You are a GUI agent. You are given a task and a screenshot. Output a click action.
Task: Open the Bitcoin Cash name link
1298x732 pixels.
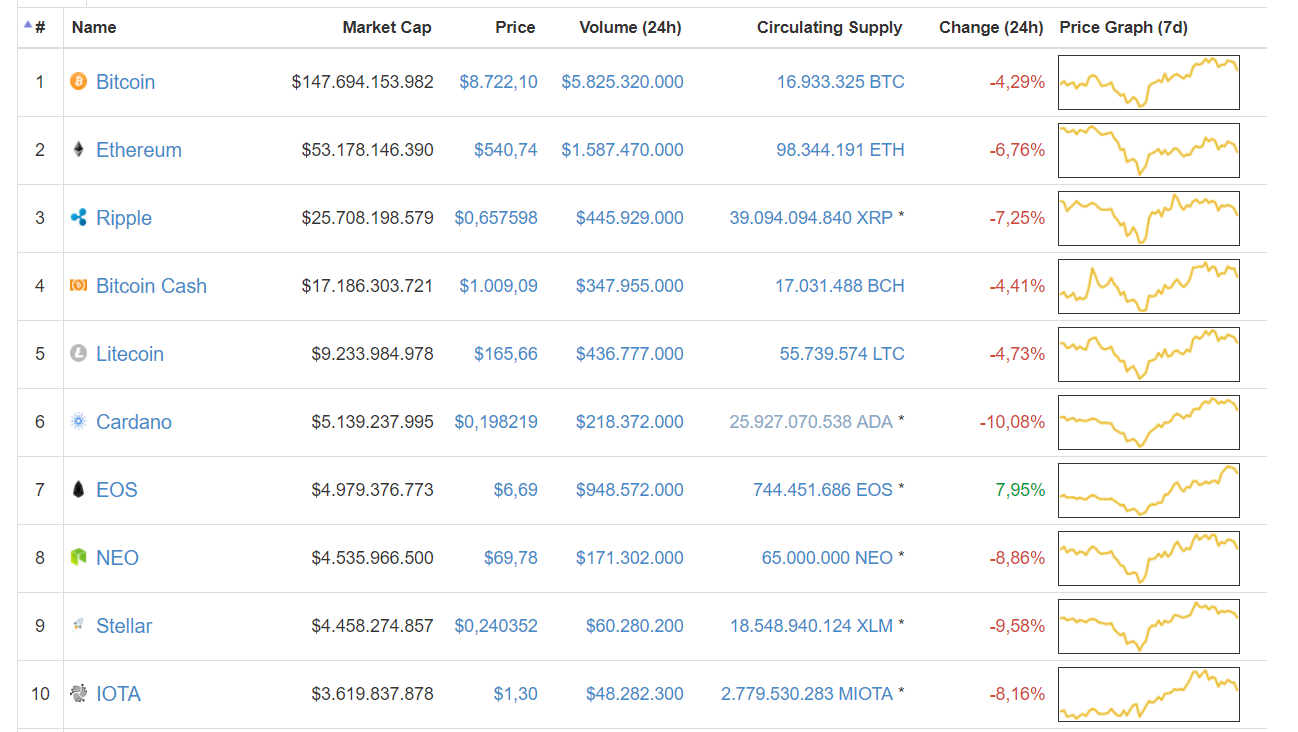click(x=151, y=286)
